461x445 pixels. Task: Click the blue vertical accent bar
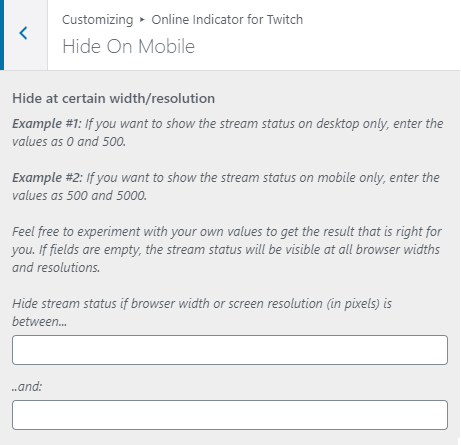2,35
